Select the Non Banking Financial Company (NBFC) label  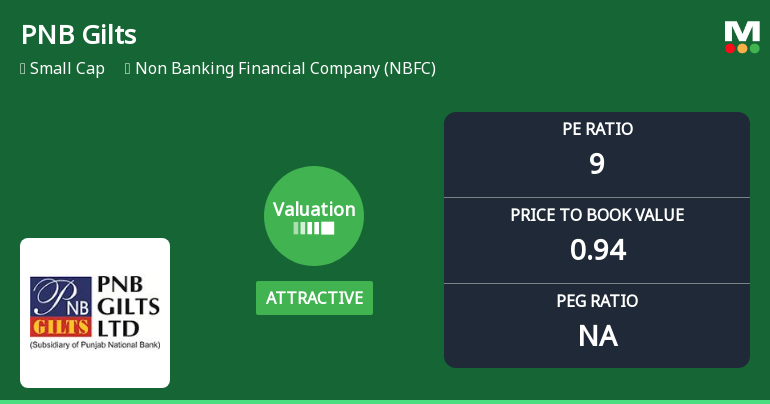click(x=285, y=68)
